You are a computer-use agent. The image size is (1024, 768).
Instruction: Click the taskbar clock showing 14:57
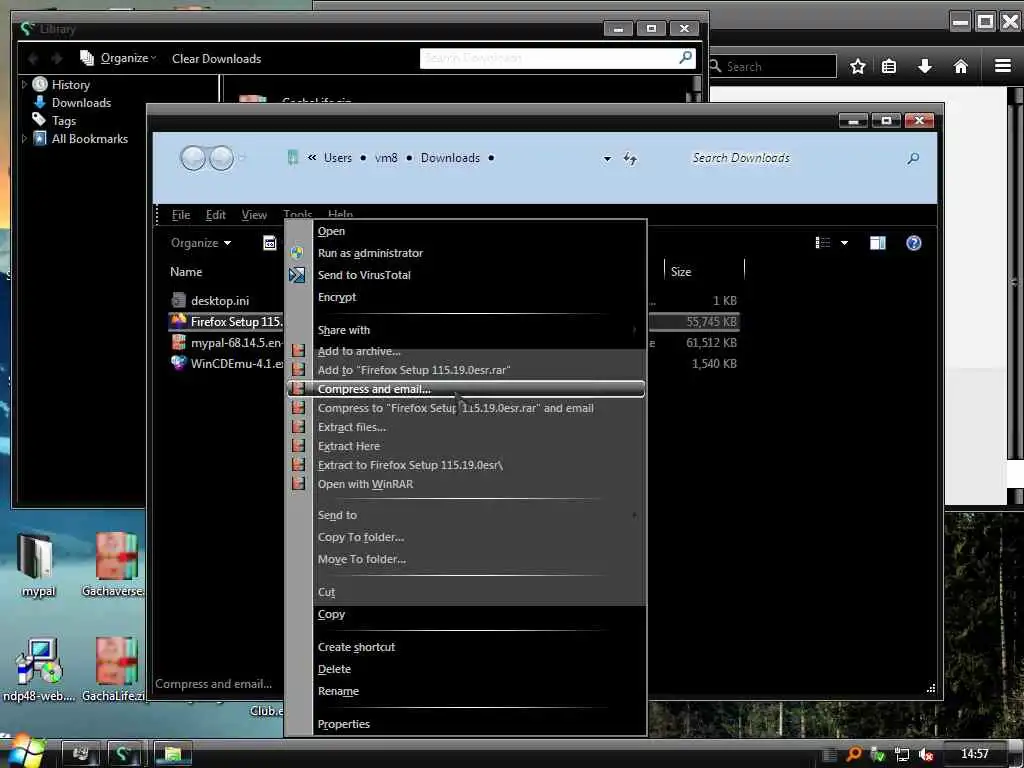tap(974, 754)
